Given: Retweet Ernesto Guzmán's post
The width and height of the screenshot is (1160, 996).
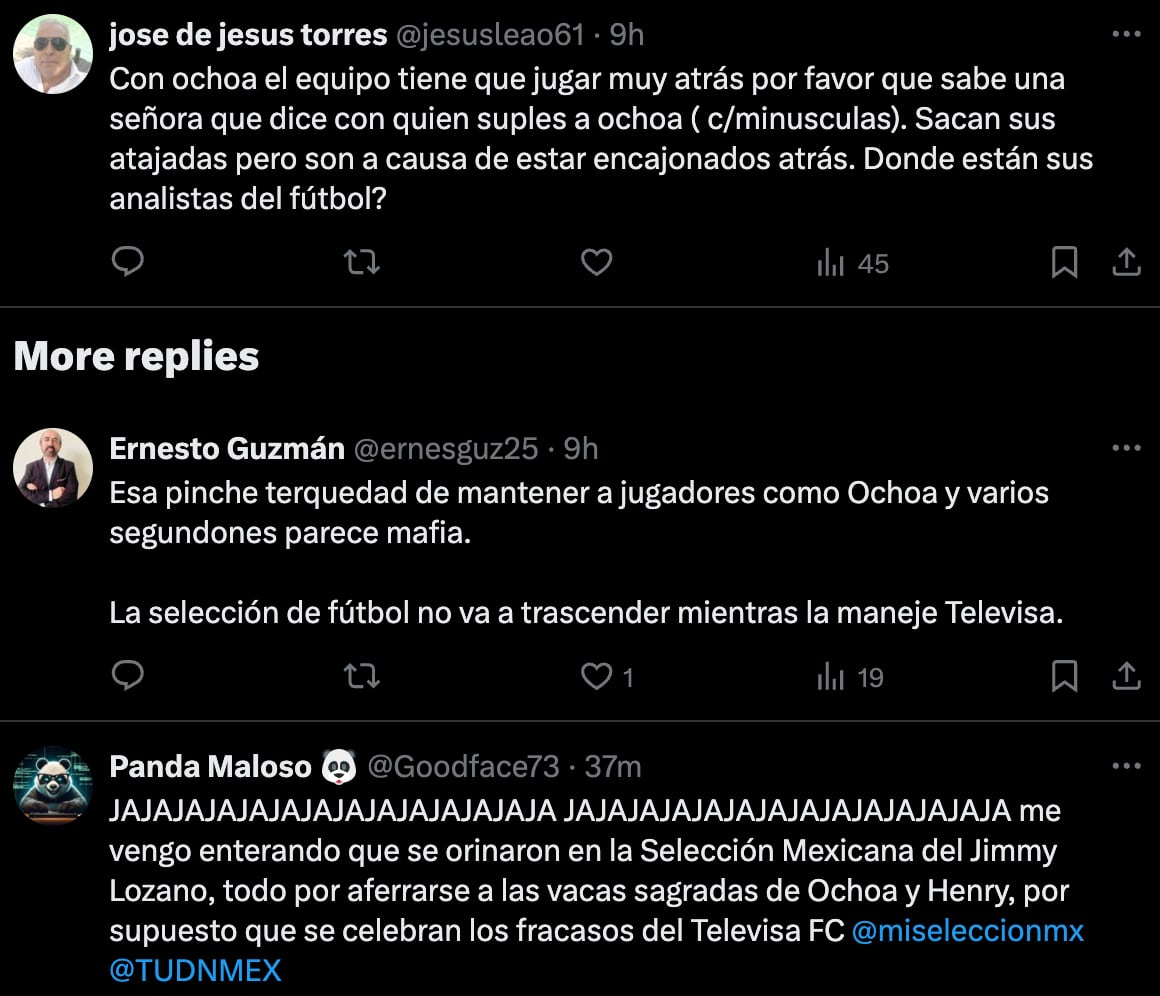Looking at the screenshot, I should [x=361, y=677].
